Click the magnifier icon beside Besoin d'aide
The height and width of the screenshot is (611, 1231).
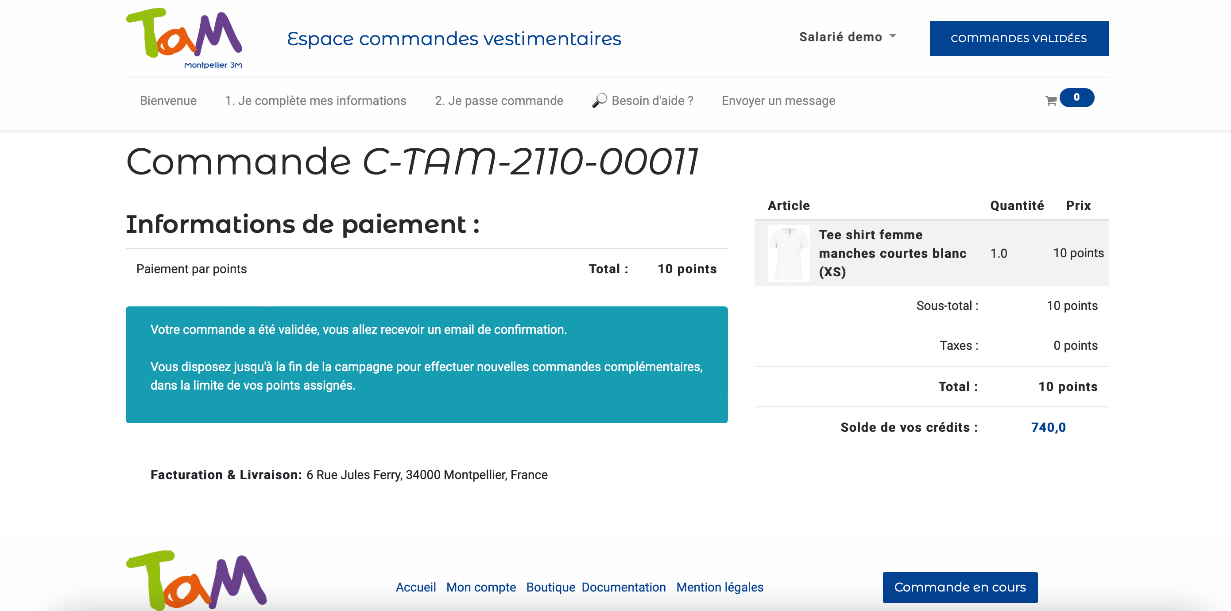[599, 101]
